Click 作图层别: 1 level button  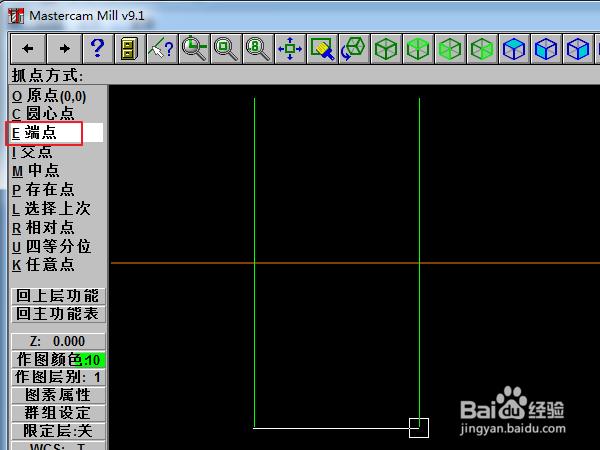pos(58,377)
